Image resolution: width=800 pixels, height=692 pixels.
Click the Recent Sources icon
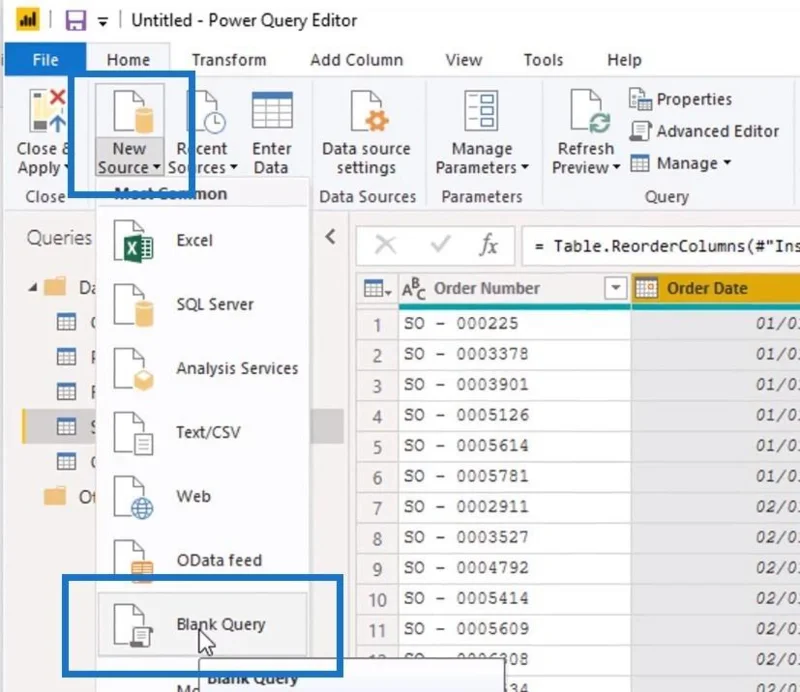(207, 111)
